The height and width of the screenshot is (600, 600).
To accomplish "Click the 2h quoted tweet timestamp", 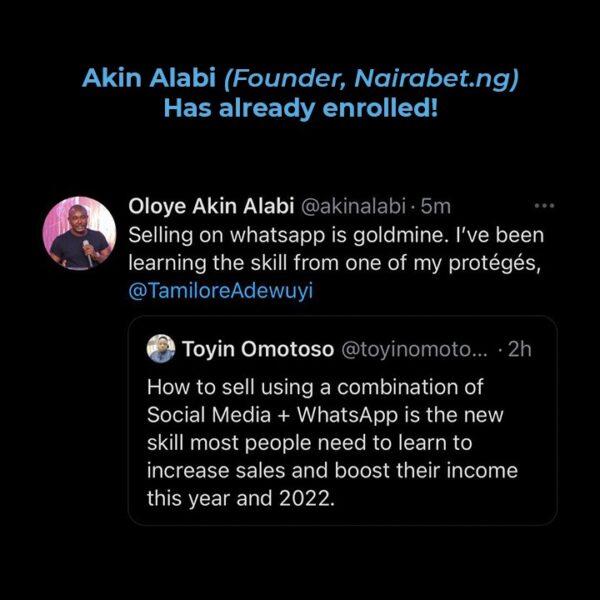I will [x=520, y=349].
